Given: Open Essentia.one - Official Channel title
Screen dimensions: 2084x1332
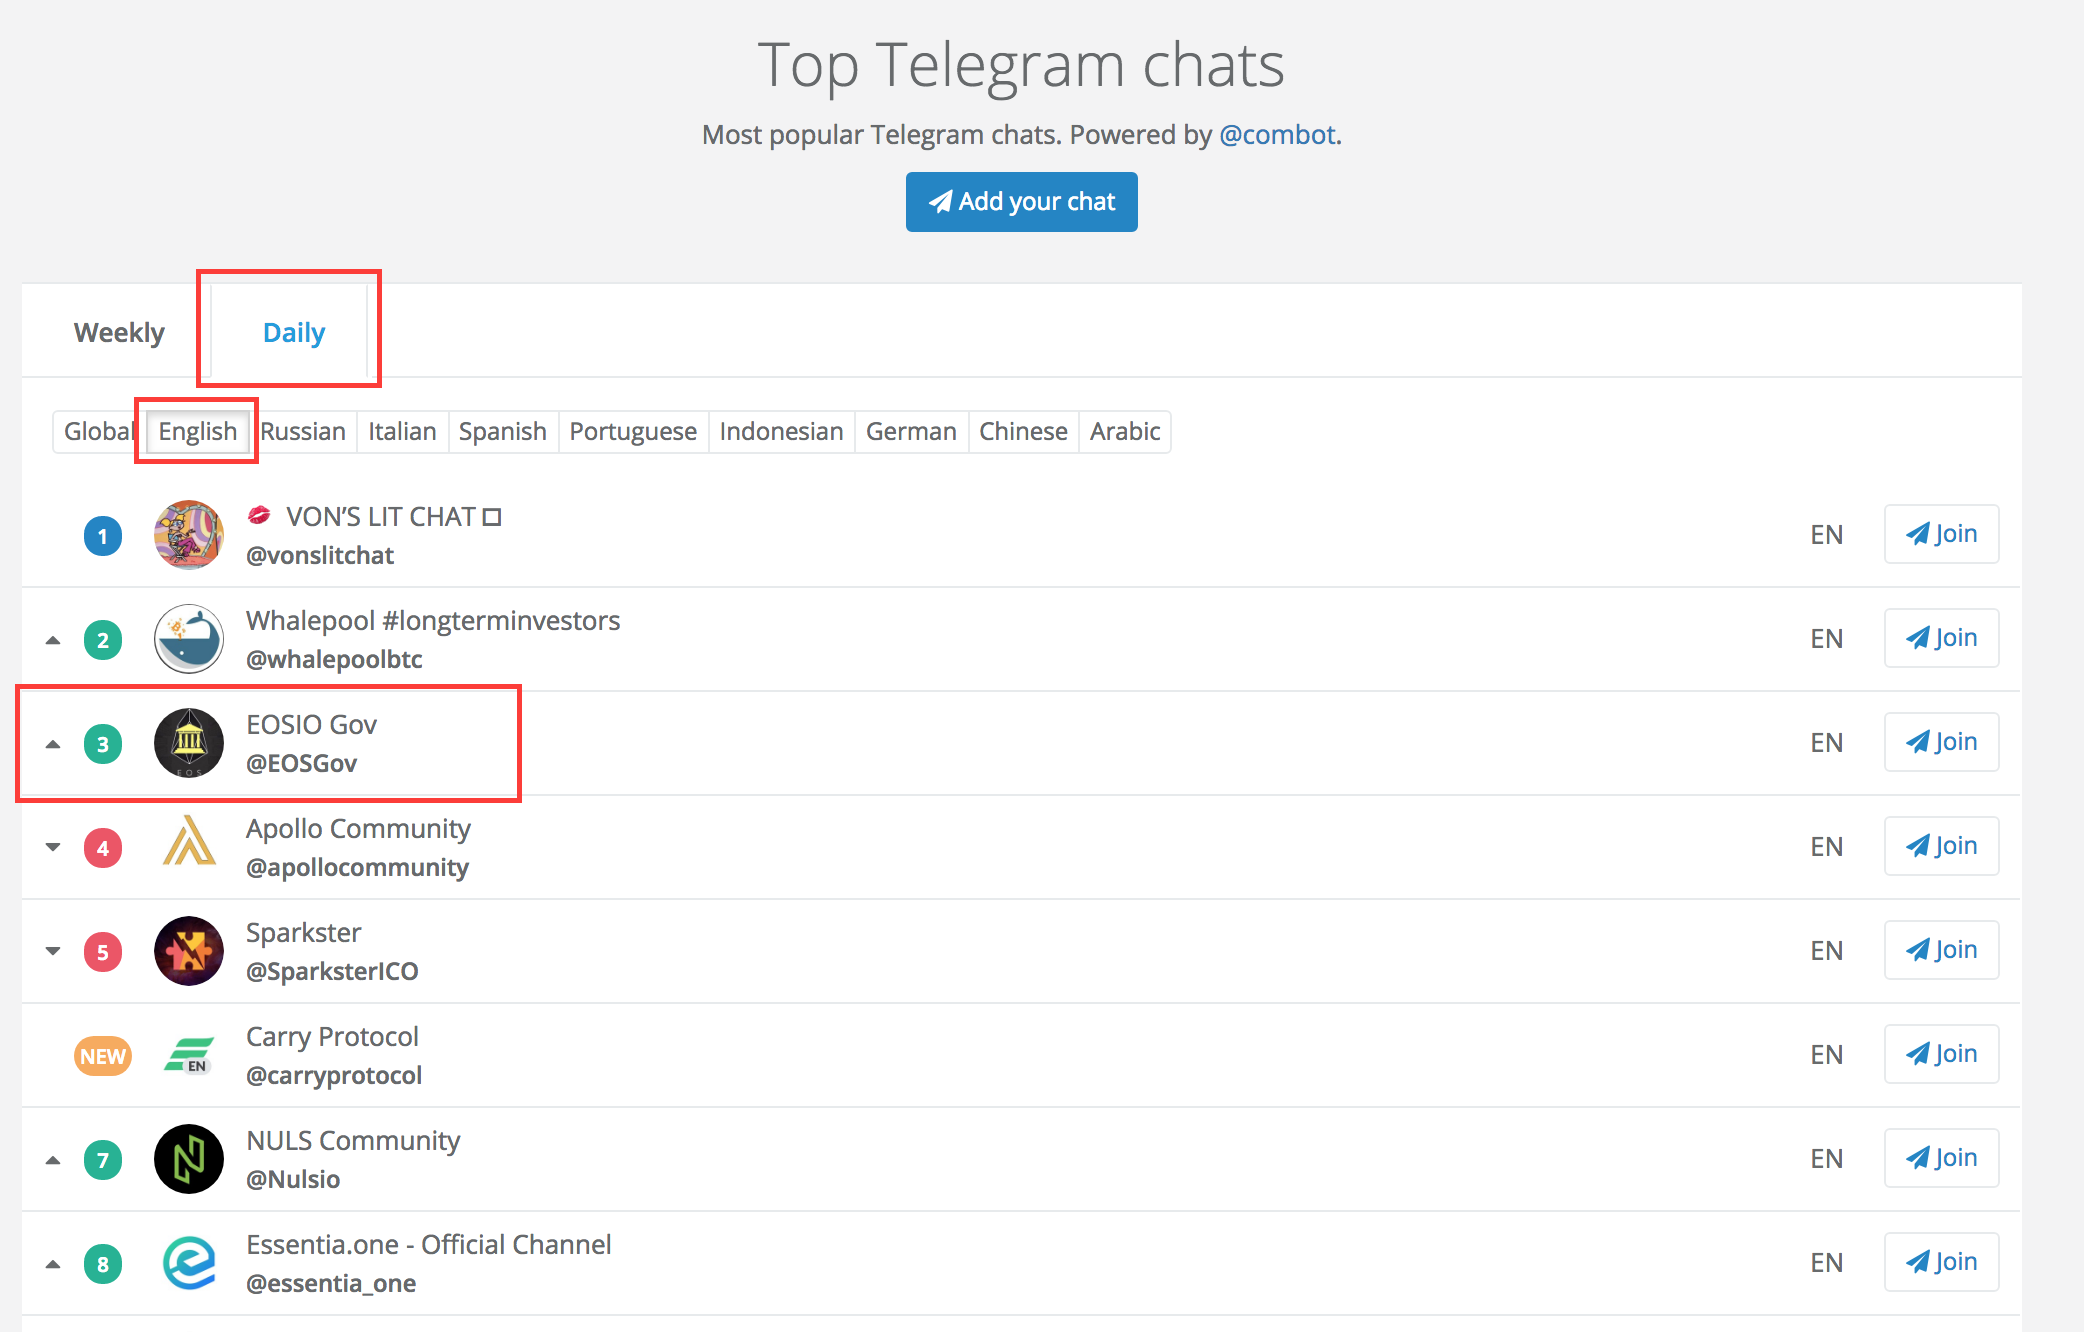Looking at the screenshot, I should [x=429, y=1244].
